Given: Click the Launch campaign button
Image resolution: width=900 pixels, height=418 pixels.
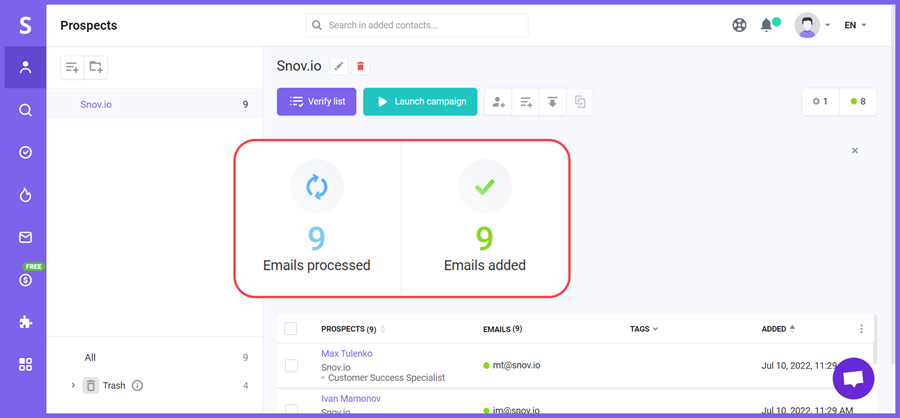Looking at the screenshot, I should (x=420, y=102).
